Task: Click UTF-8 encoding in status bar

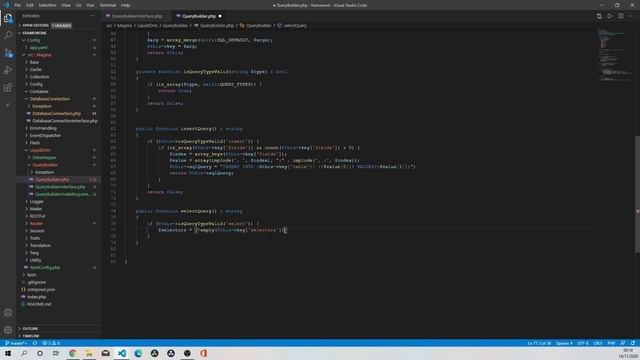Action: [x=583, y=343]
